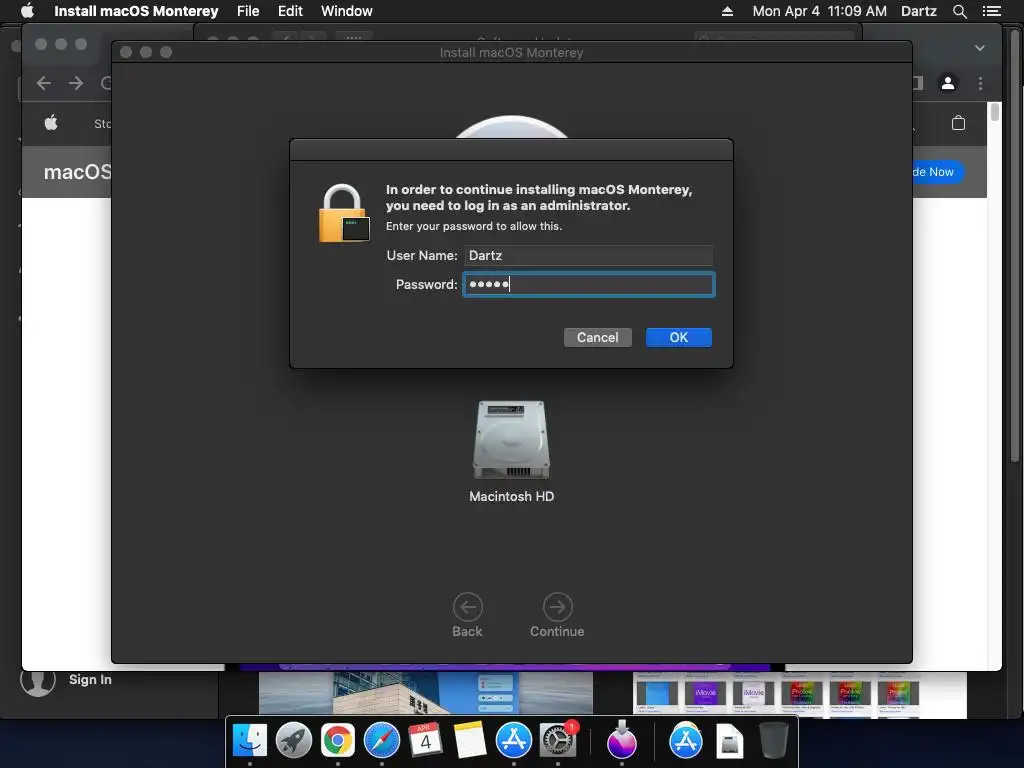
Task: Open Finder from the Dock
Action: (250, 741)
